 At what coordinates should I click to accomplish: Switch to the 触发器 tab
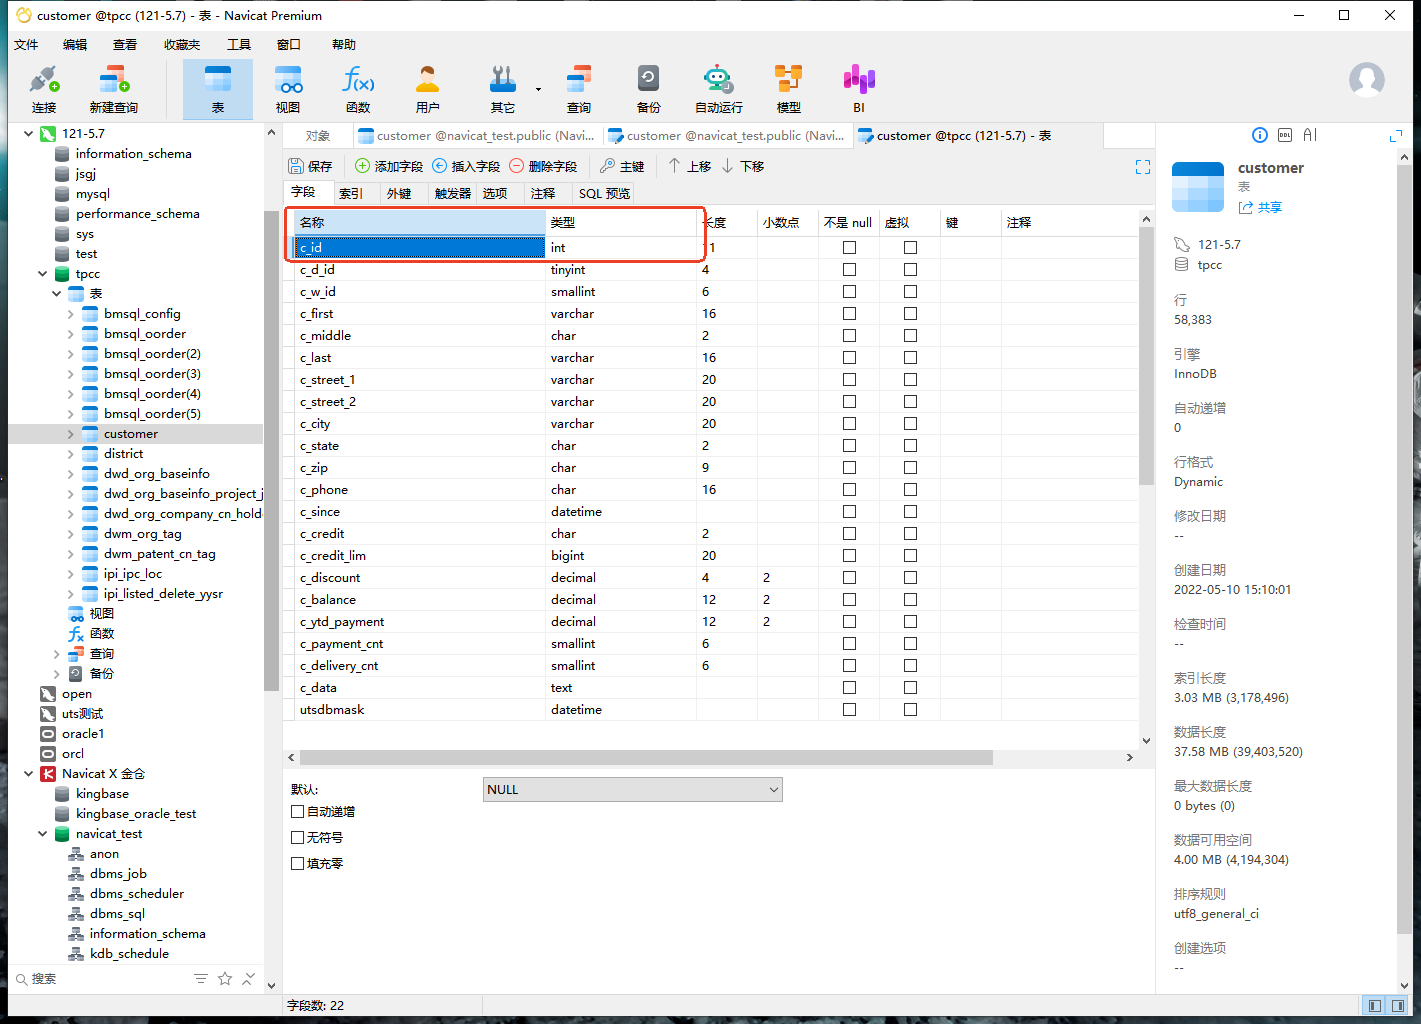coord(453,193)
